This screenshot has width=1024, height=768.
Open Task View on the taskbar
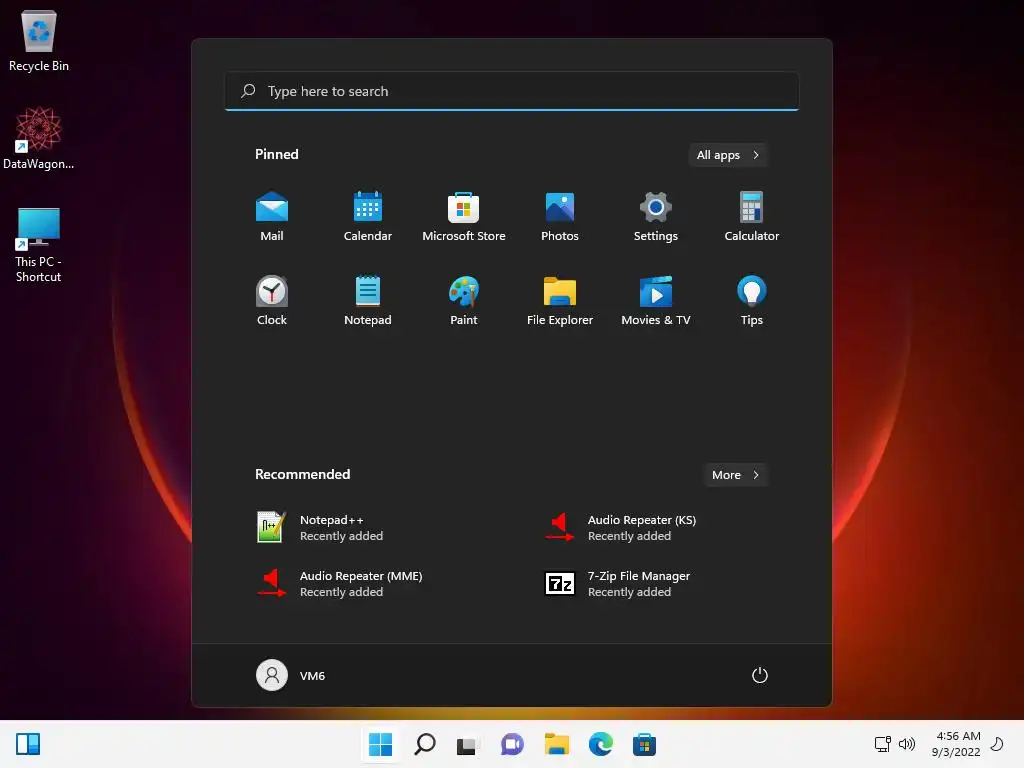[467, 744]
